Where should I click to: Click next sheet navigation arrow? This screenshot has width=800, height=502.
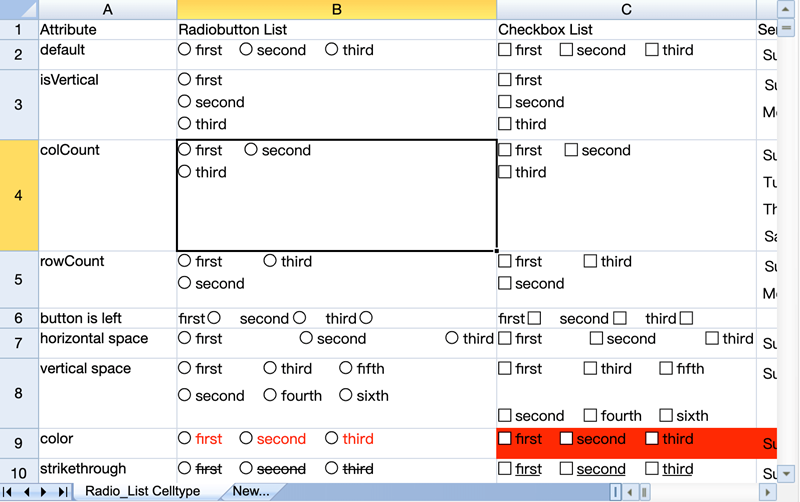point(45,492)
